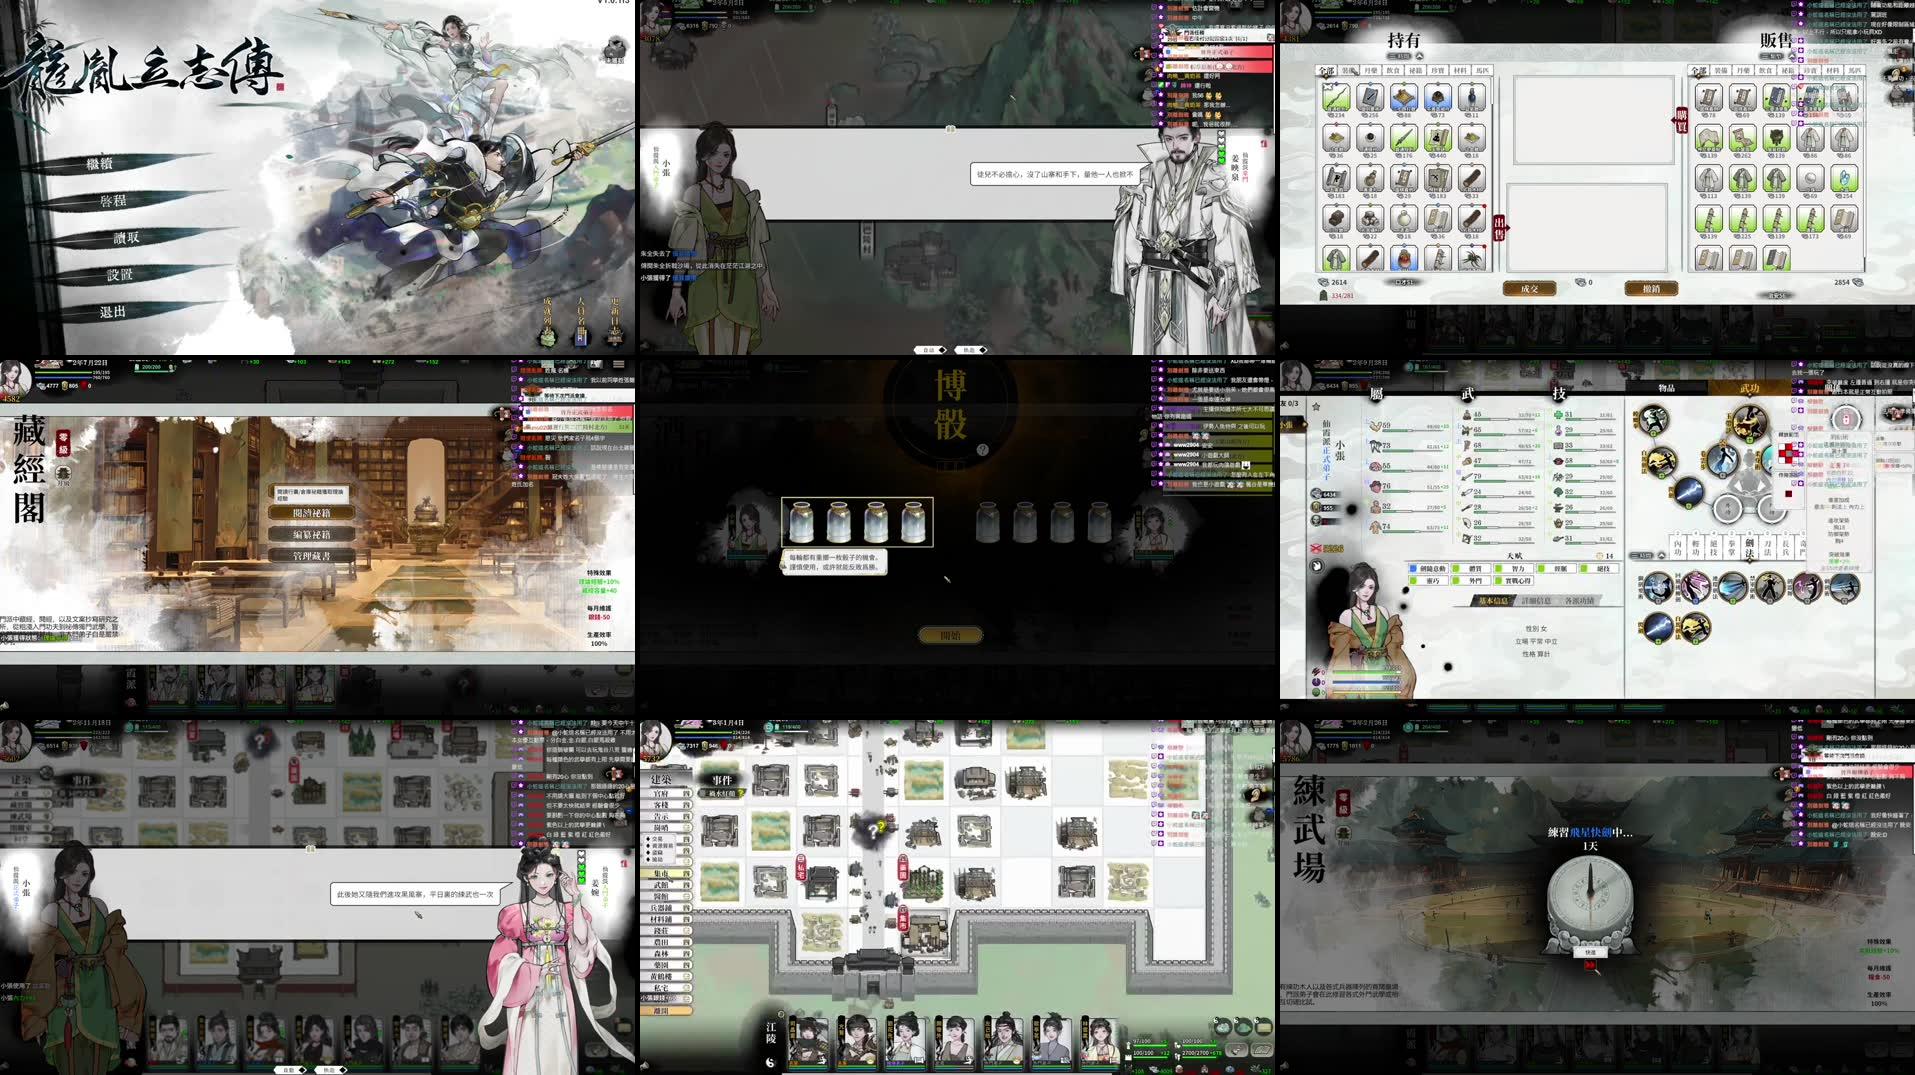Expand 集市 entry in building list

(x=667, y=874)
